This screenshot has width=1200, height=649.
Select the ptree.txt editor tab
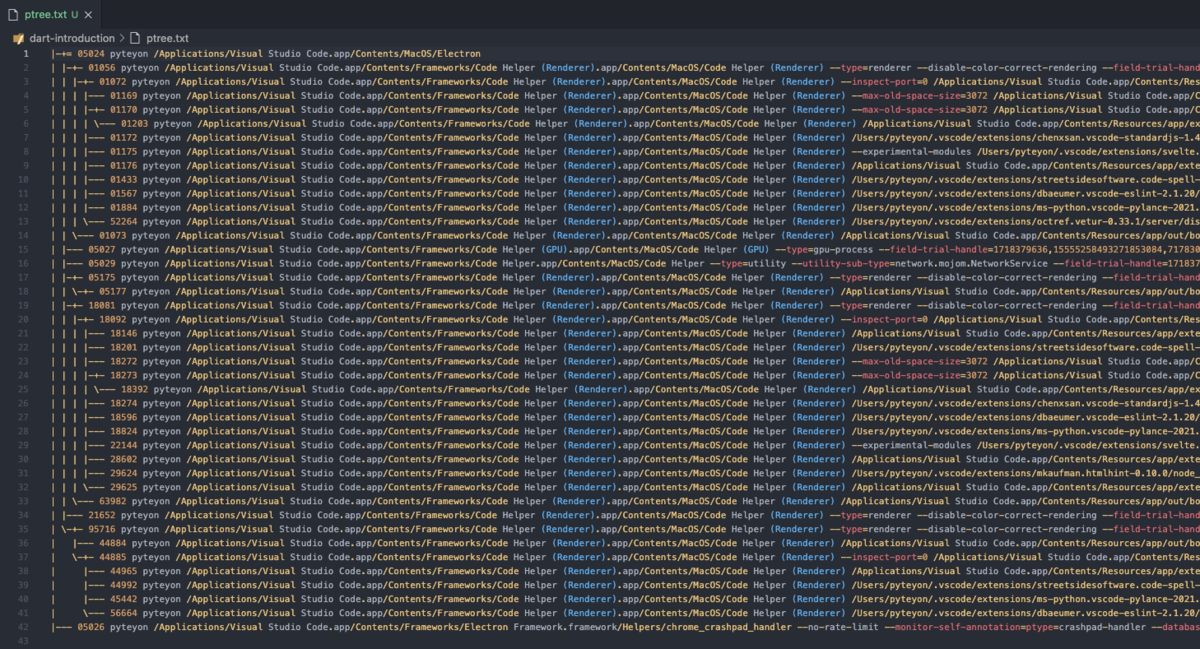pos(50,15)
